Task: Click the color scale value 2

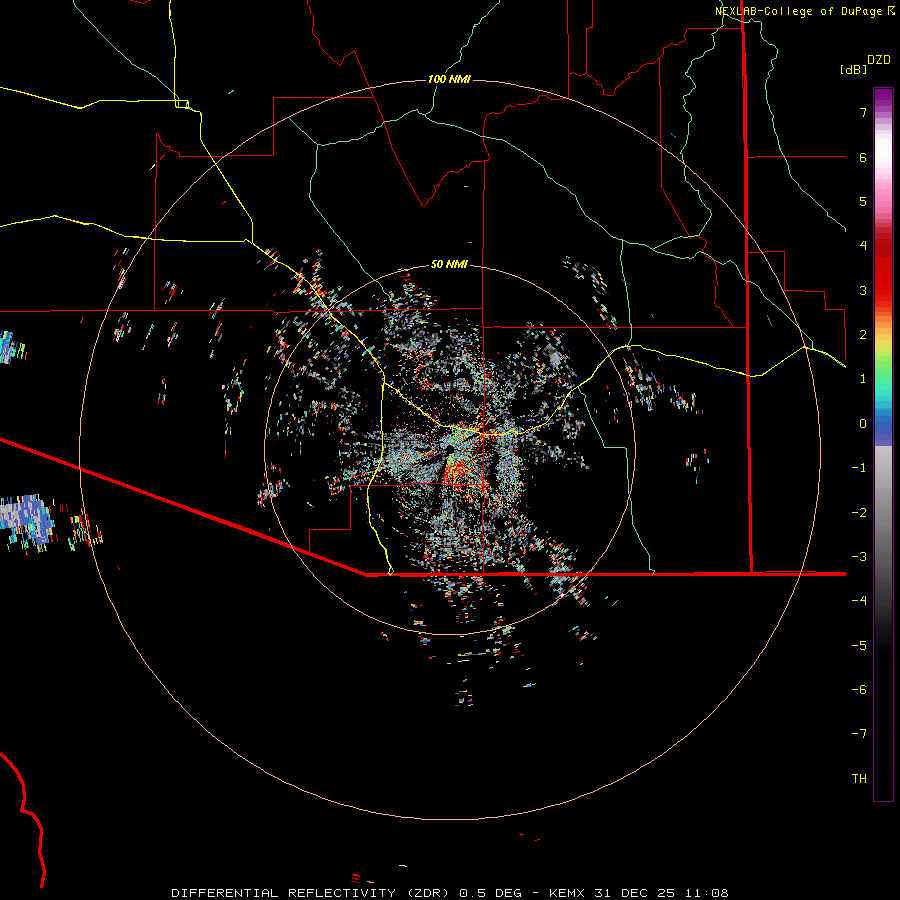Action: (863, 335)
